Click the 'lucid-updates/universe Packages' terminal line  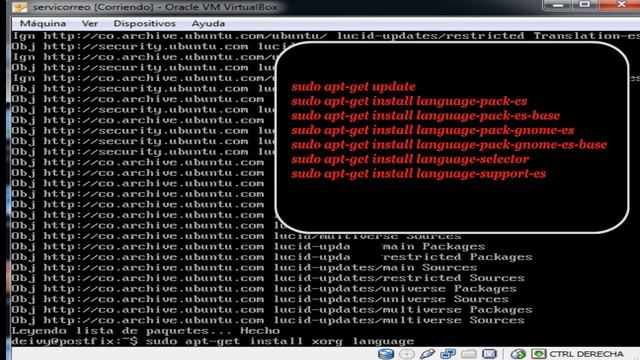click(x=264, y=288)
